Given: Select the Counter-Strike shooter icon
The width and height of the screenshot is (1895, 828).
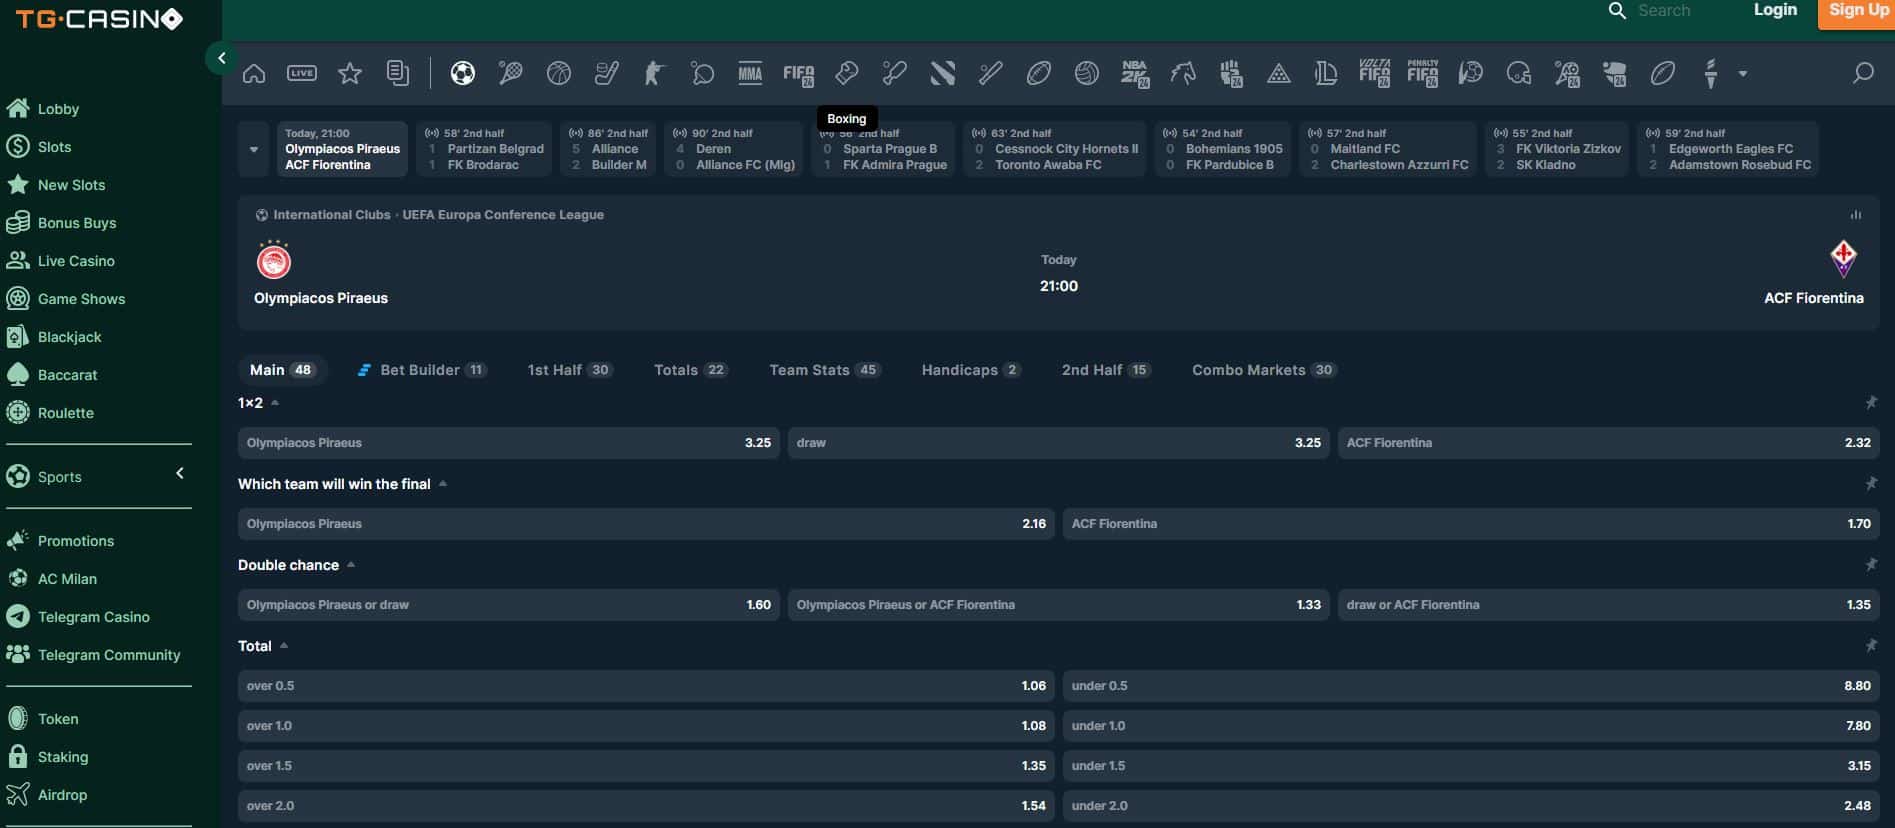Looking at the screenshot, I should 654,73.
